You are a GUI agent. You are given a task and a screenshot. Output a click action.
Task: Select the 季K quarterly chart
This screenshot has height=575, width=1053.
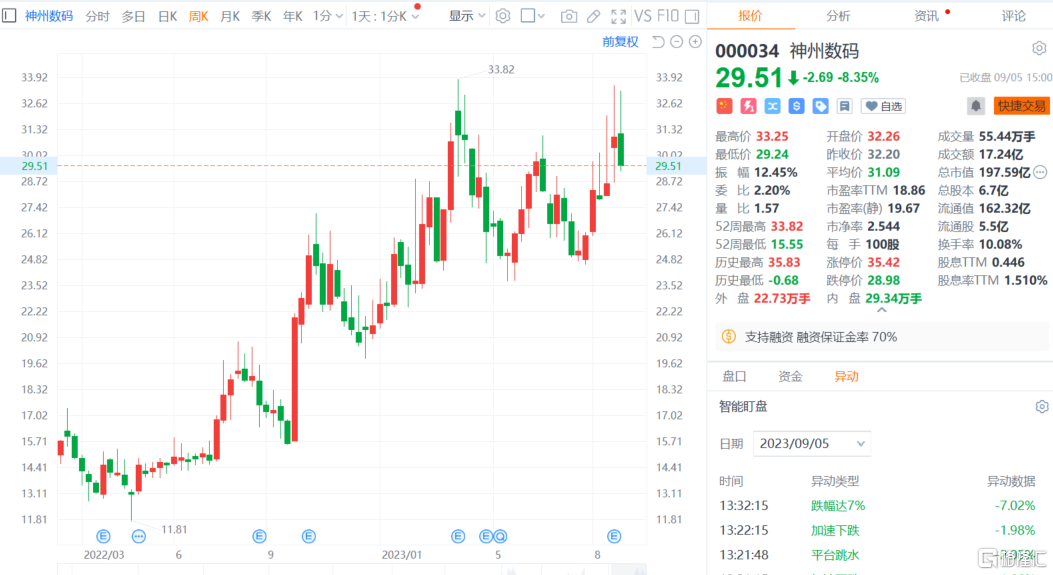click(261, 15)
